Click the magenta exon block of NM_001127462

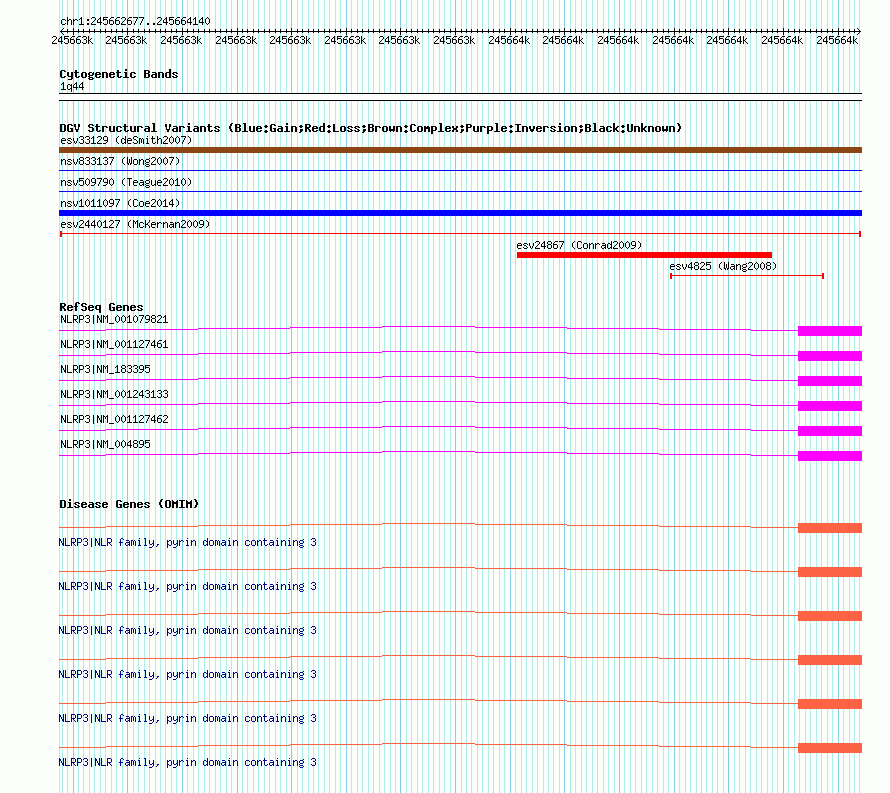pyautogui.click(x=830, y=431)
